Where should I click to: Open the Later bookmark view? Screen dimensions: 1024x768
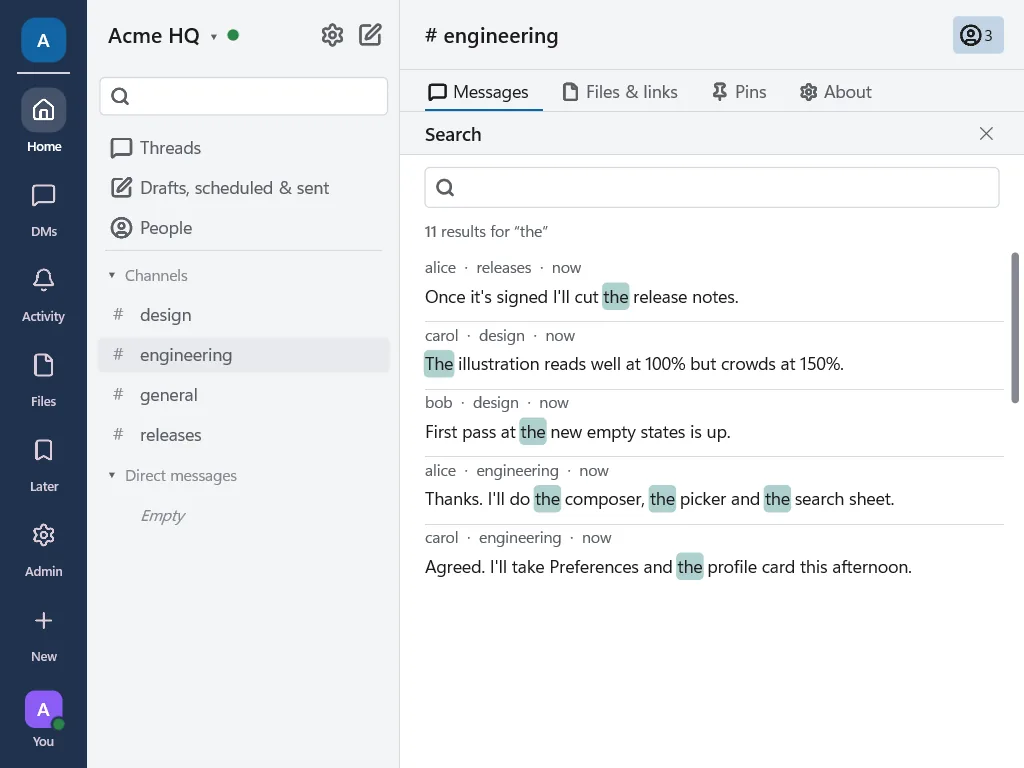tap(43, 464)
